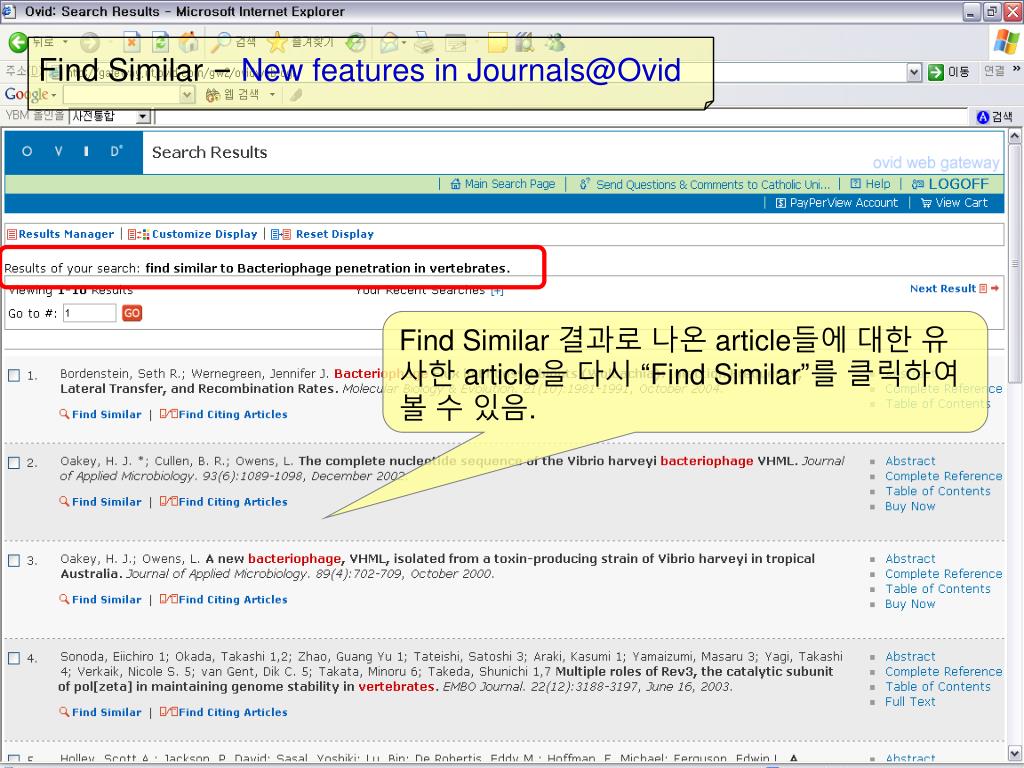Click the red GO button
The width and height of the screenshot is (1024, 768).
[132, 313]
